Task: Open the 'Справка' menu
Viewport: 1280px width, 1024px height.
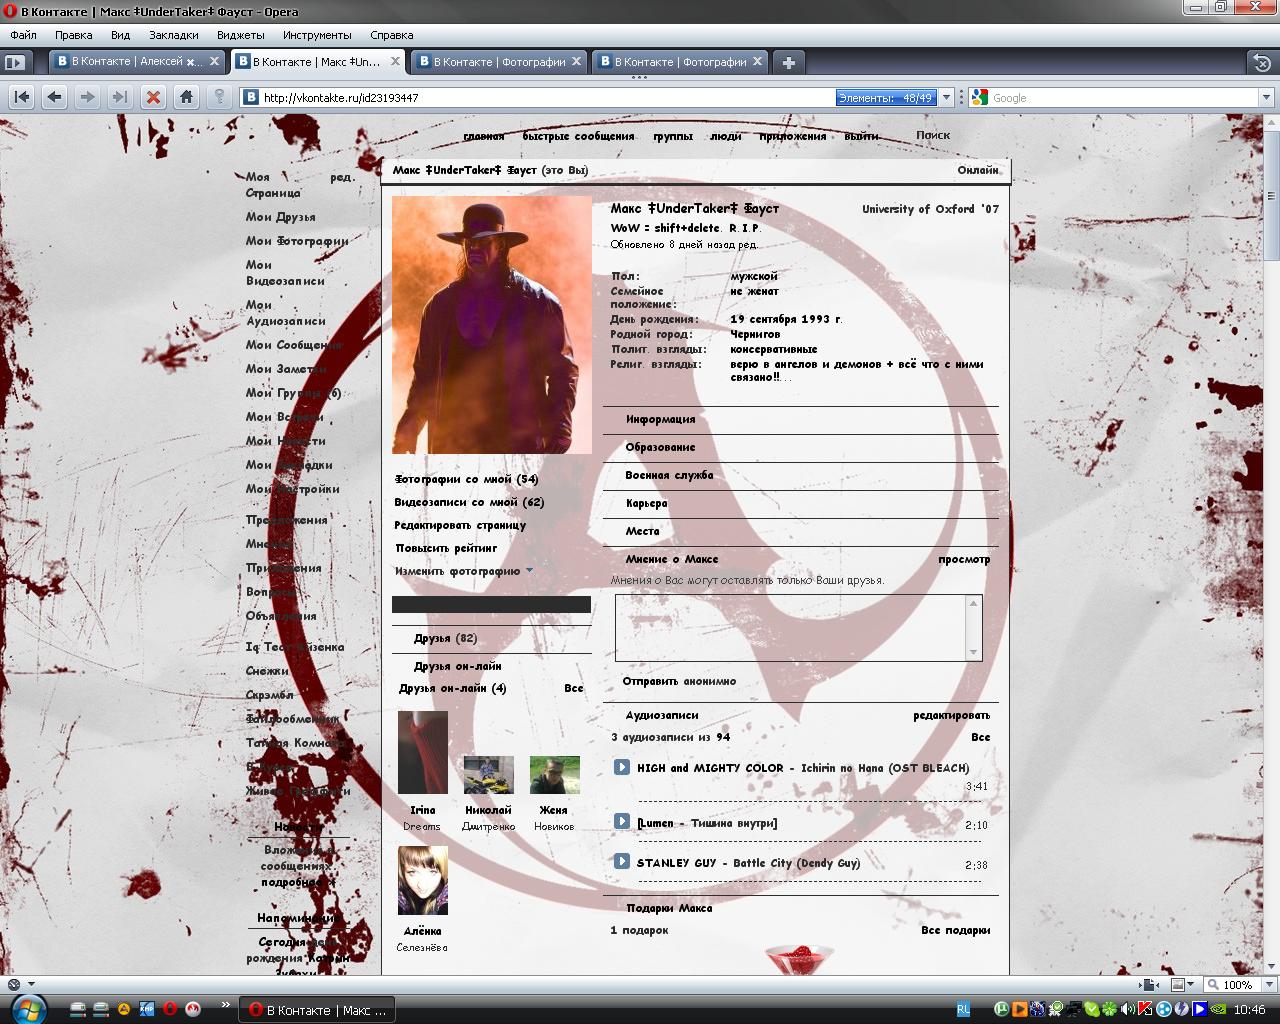Action: pos(392,35)
